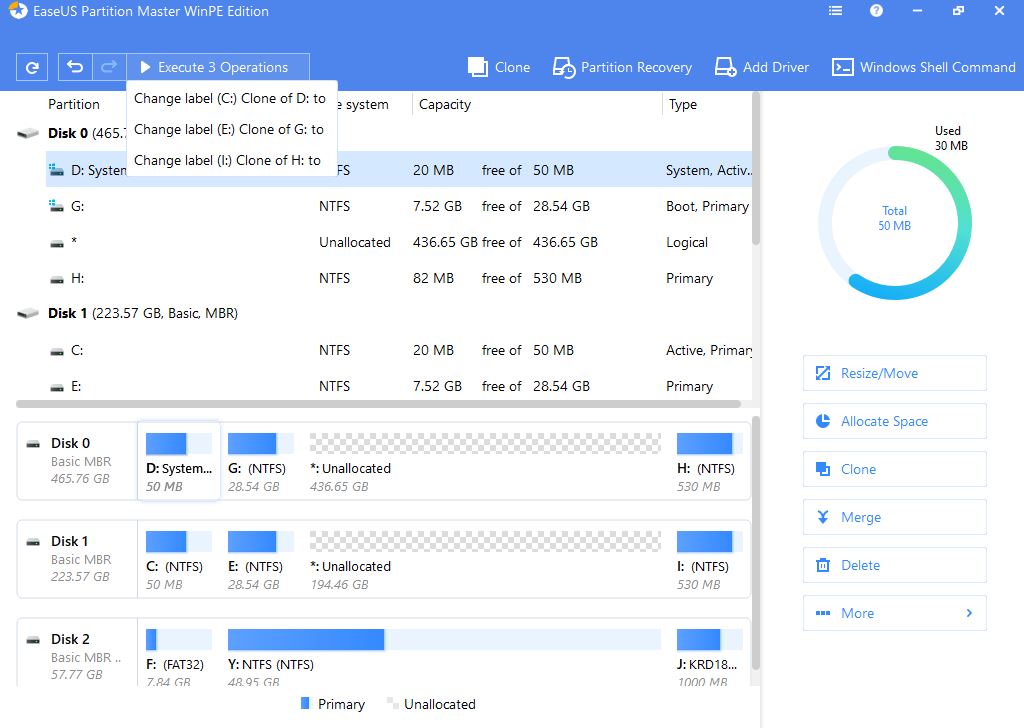Screen dimensions: 1024x728
Task: Open the Clone tool in top toolbar
Action: click(x=499, y=68)
